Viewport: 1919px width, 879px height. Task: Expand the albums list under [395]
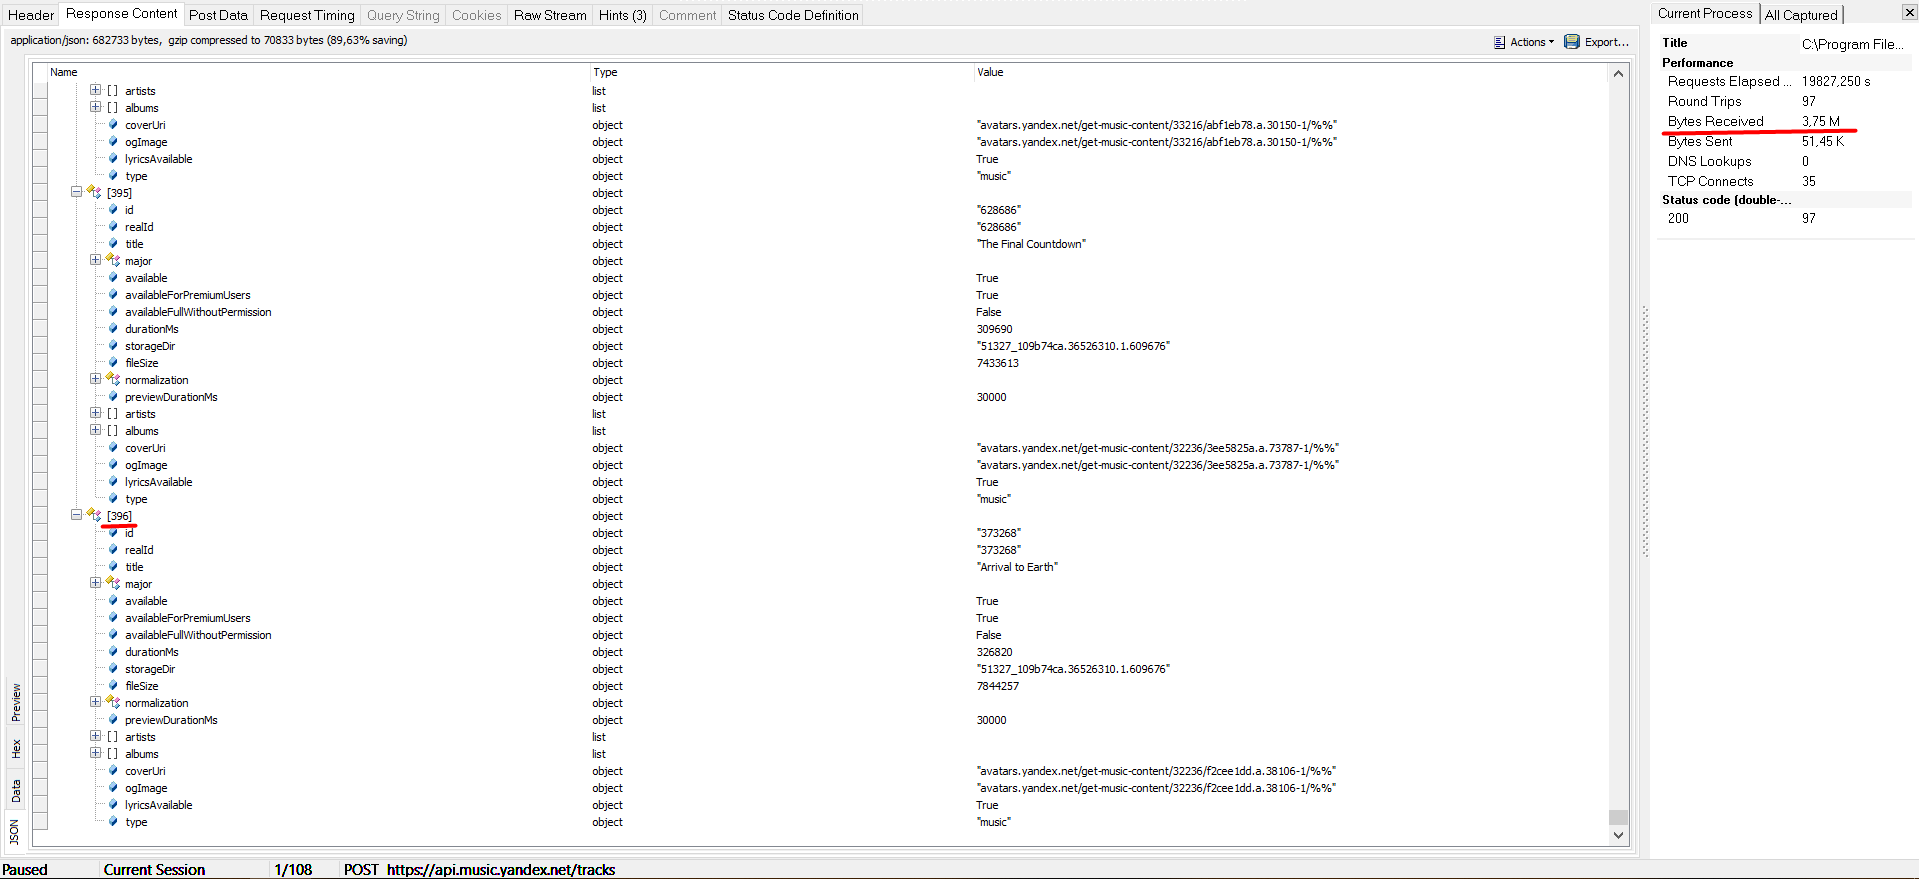point(95,430)
